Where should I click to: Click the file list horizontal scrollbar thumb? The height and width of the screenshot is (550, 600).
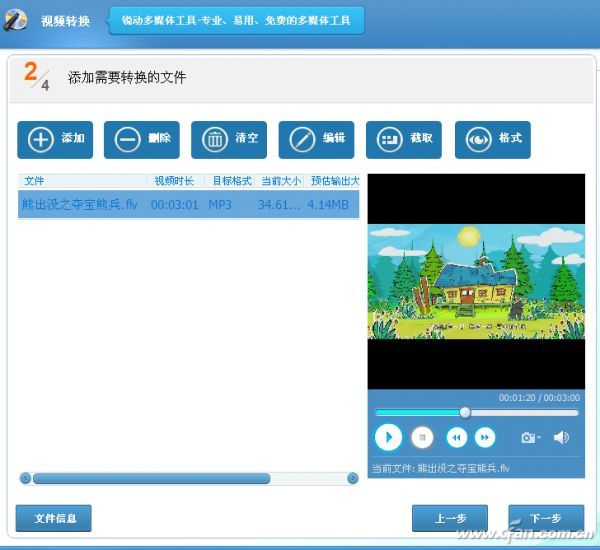click(152, 478)
